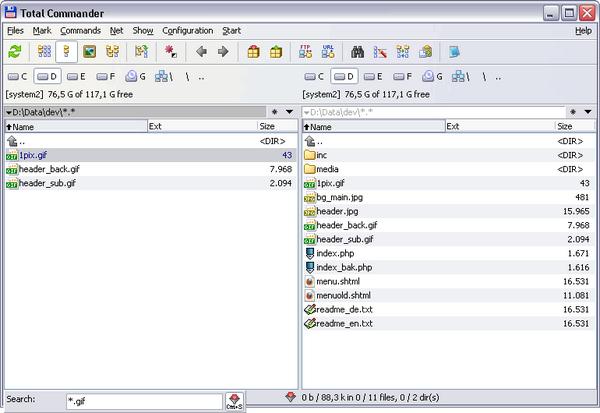Select 1pix.gif in left panel

(x=151, y=155)
